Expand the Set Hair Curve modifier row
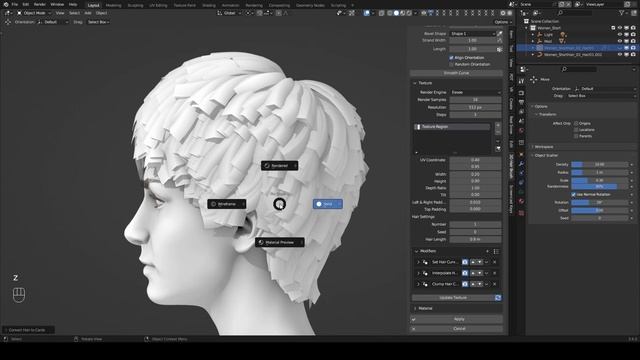 (x=418, y=262)
